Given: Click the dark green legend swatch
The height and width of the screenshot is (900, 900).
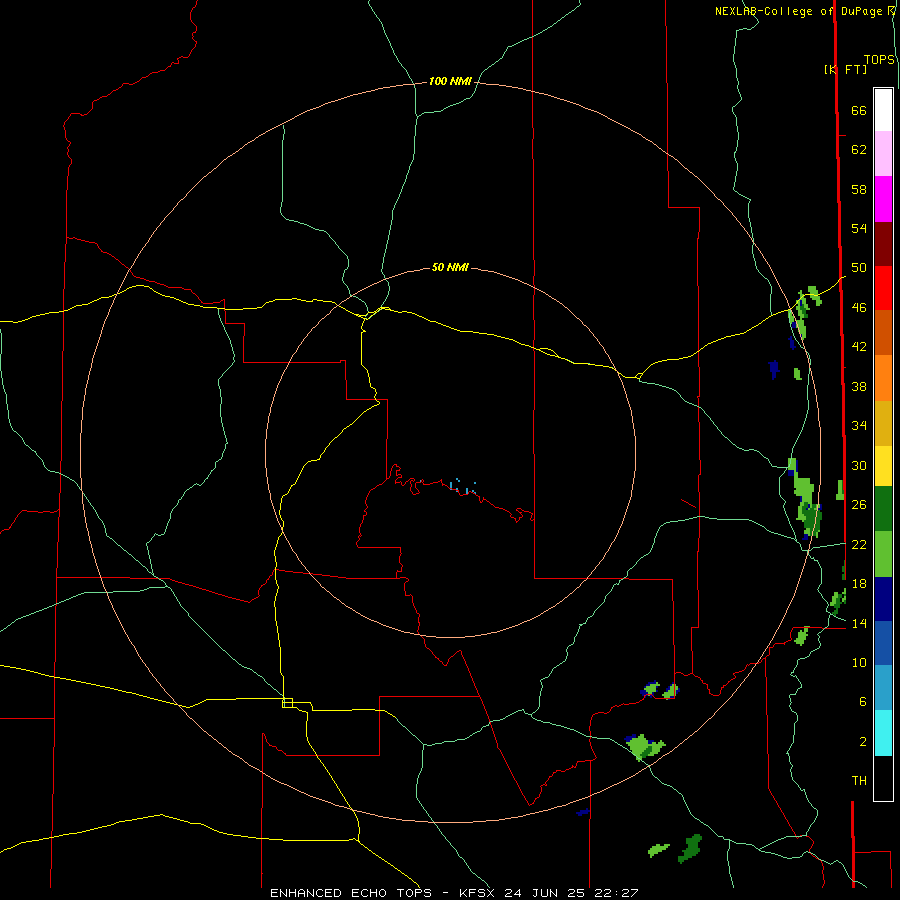Looking at the screenshot, I should (x=883, y=509).
